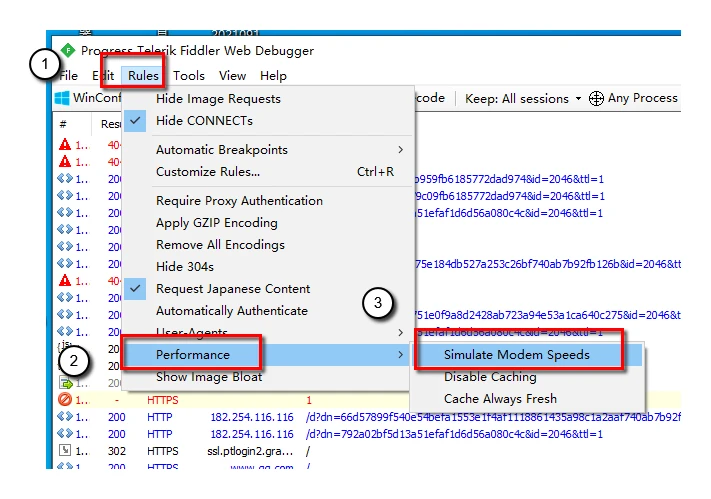Screen dimensions: 711x499
Task: Select session URL ending 9c09fb6185772dad974&id=2046&ttl=1
Action: [509, 196]
